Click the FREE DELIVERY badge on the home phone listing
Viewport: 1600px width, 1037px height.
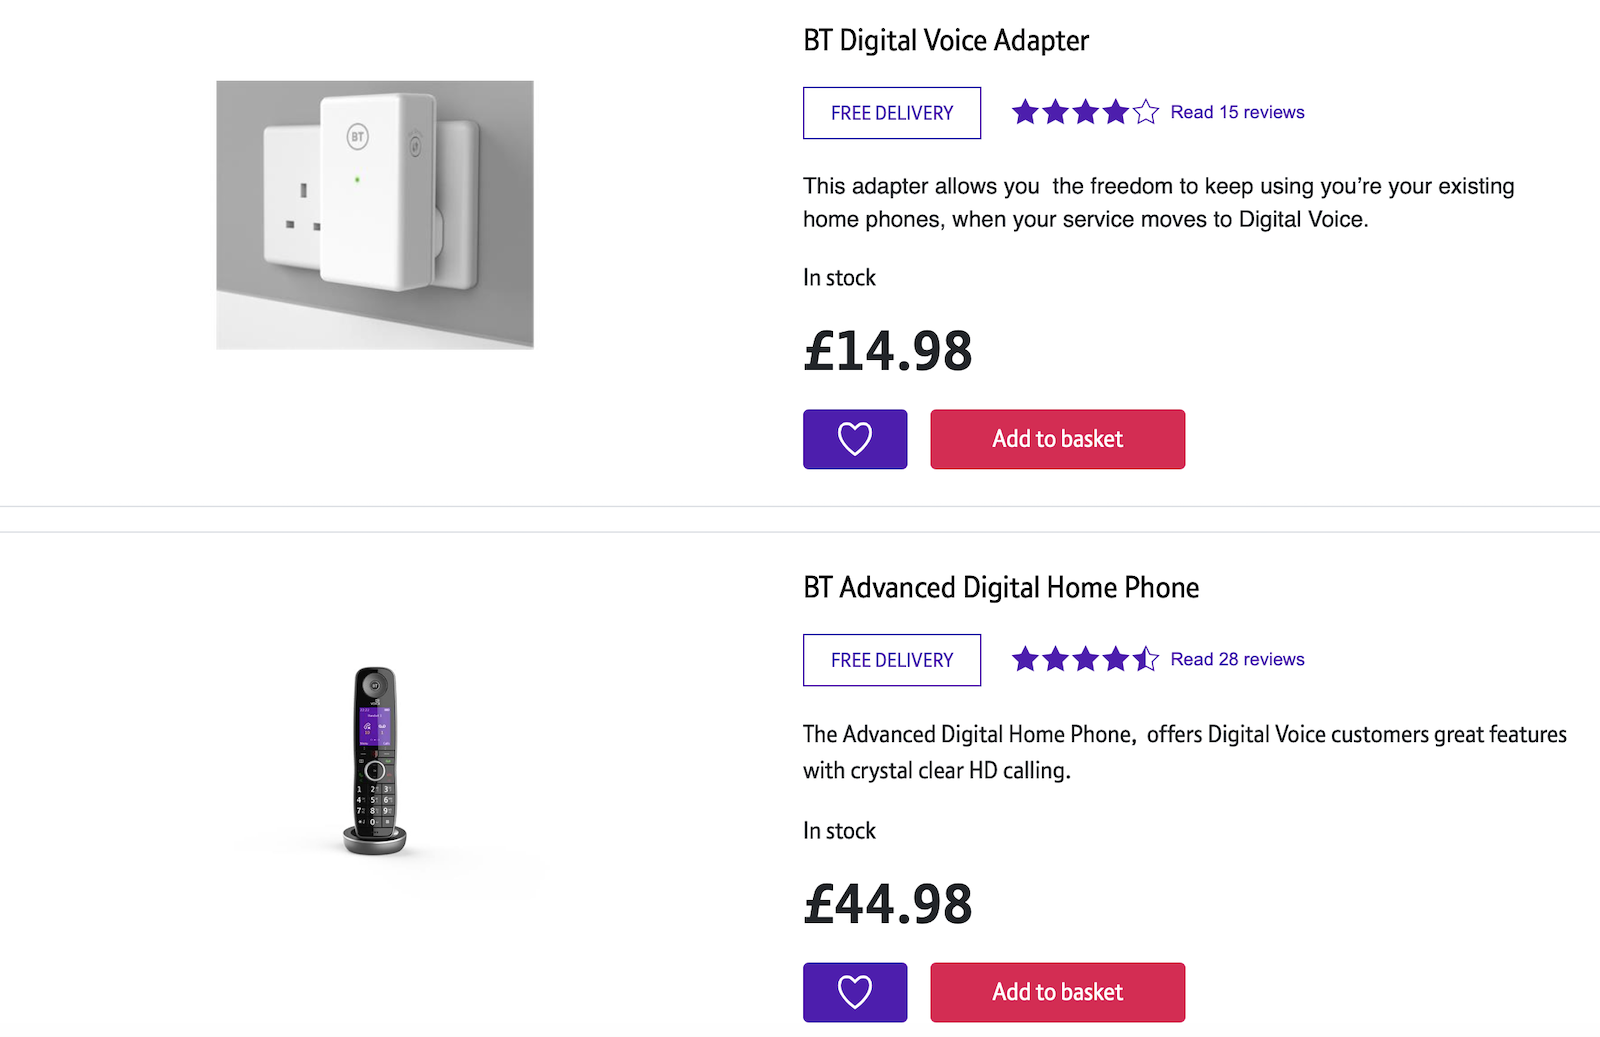coord(891,660)
